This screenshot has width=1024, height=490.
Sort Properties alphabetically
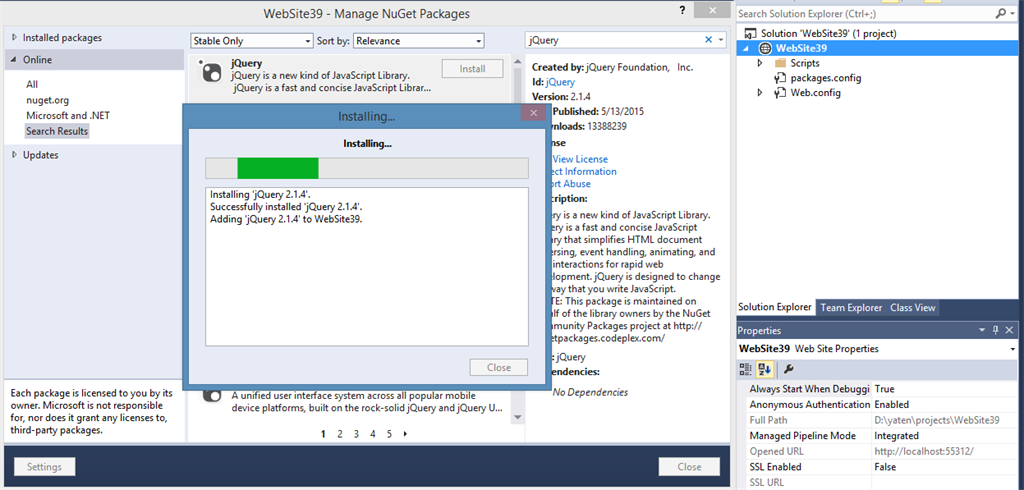point(765,370)
